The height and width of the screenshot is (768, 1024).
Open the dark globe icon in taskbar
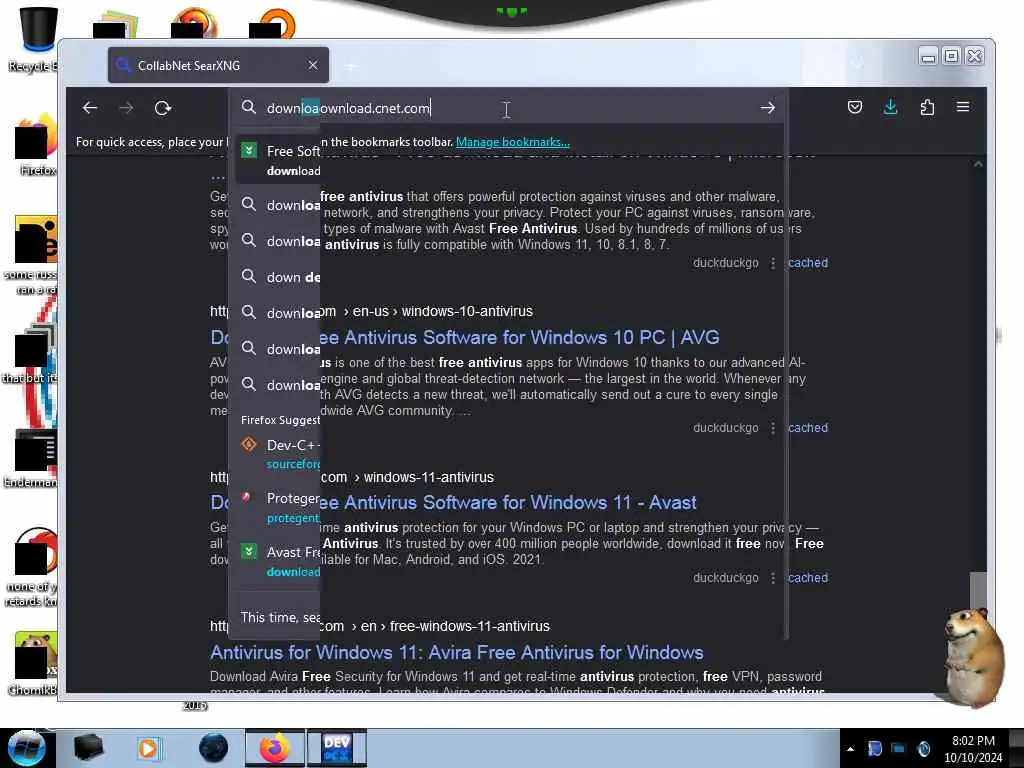[x=213, y=748]
